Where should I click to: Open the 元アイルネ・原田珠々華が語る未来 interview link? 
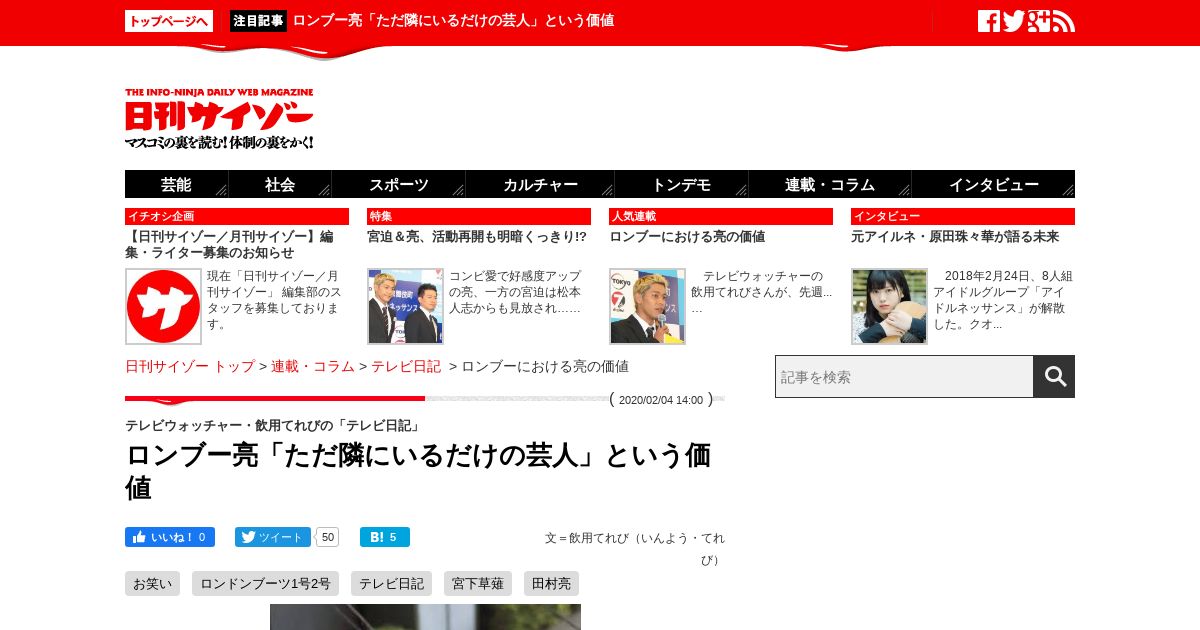(955, 237)
